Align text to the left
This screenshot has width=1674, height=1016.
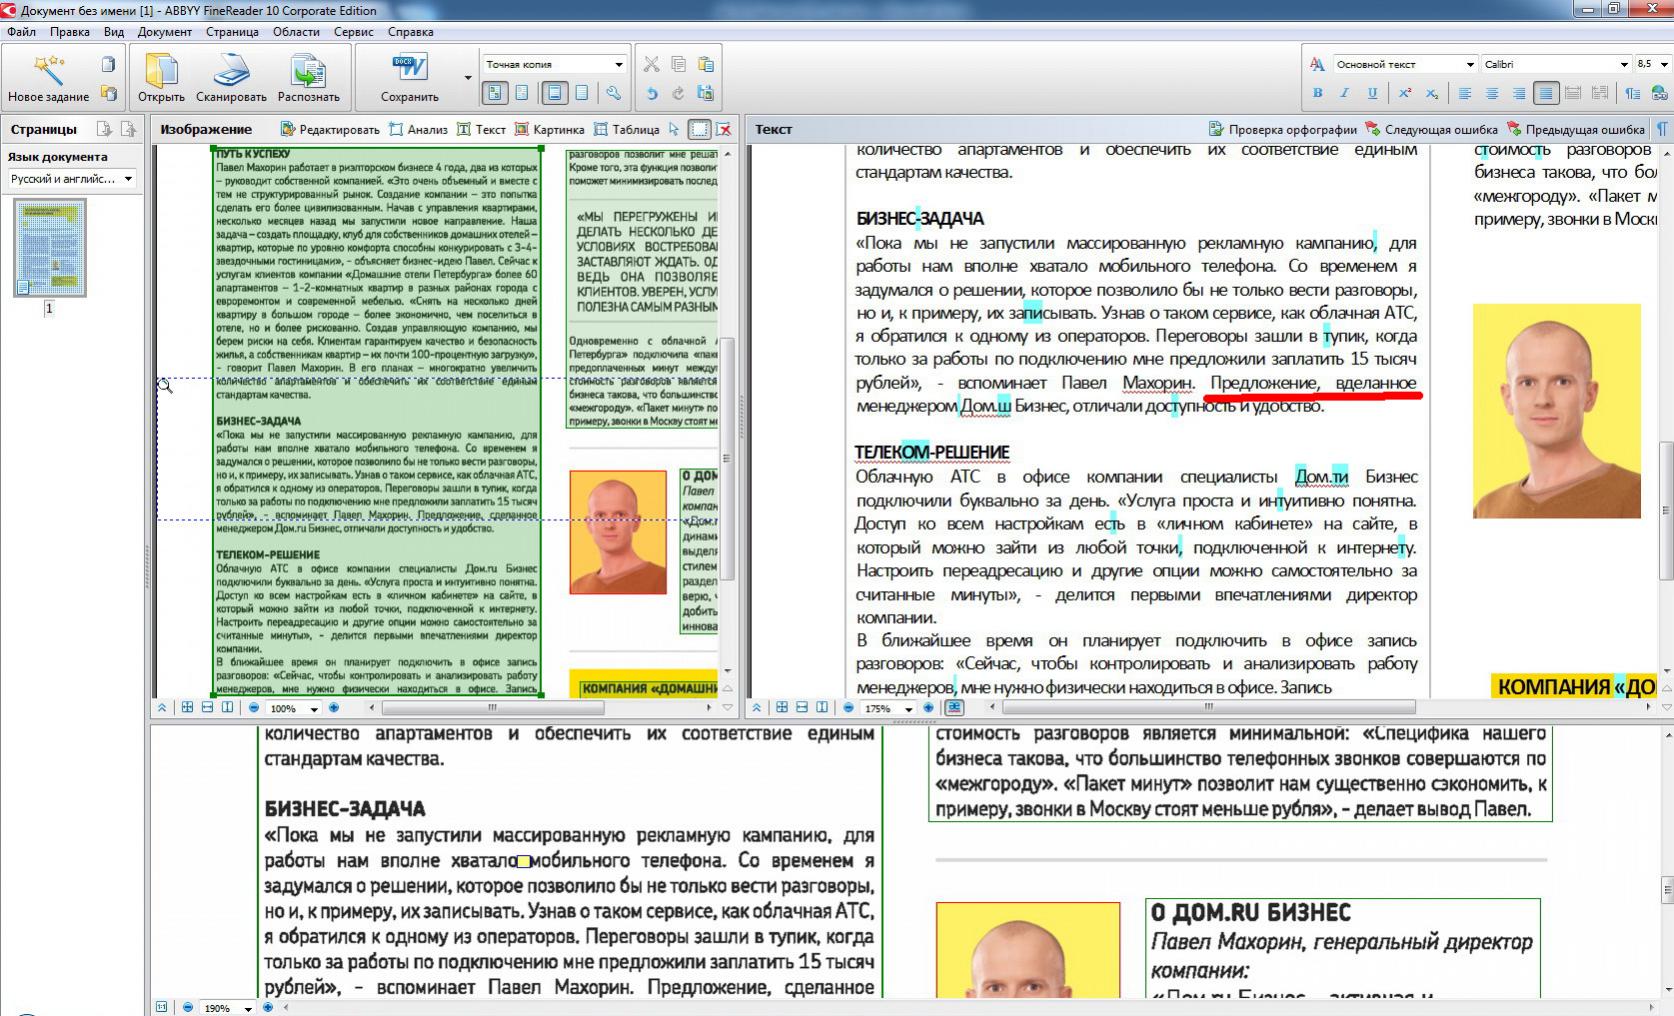(x=1465, y=93)
